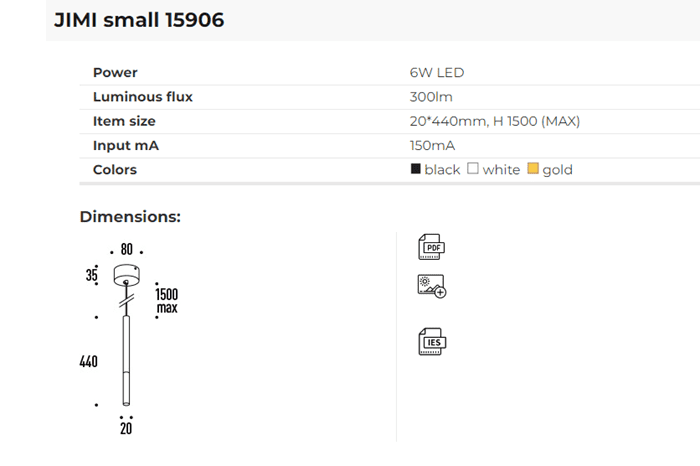
Task: Choose the white color swatch
Action: point(474,169)
